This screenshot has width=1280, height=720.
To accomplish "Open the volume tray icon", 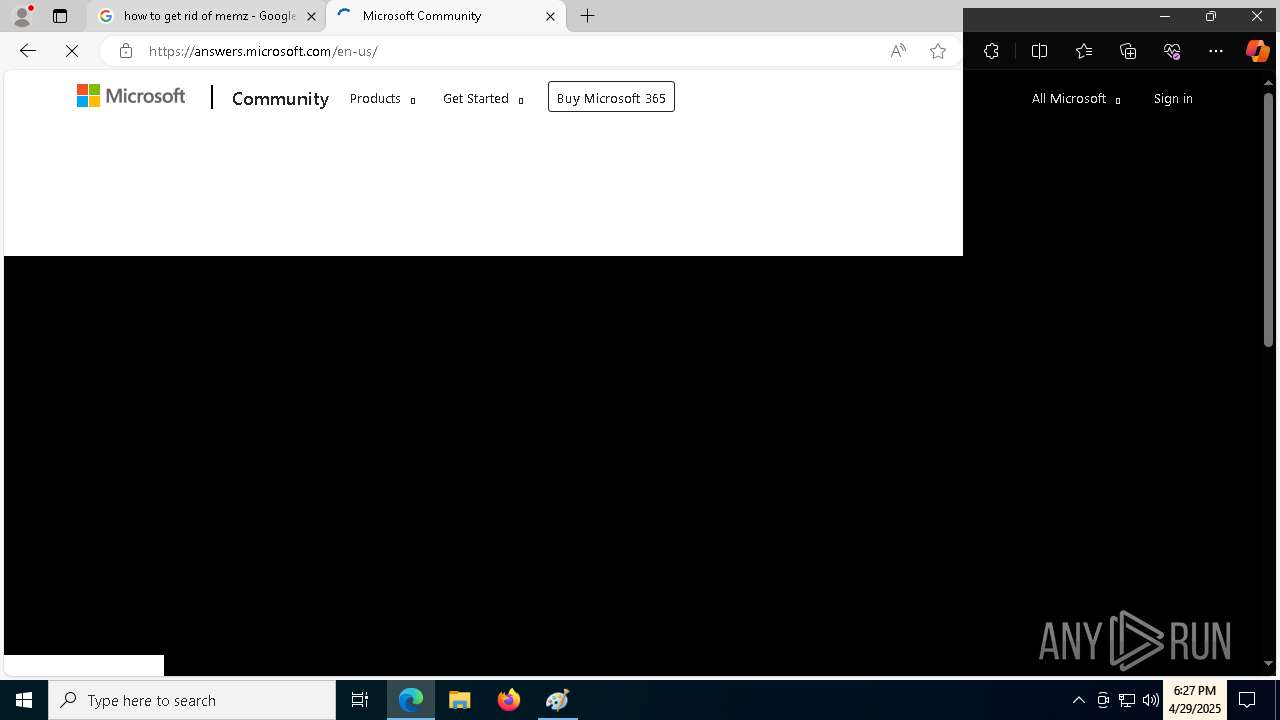I will coord(1150,700).
